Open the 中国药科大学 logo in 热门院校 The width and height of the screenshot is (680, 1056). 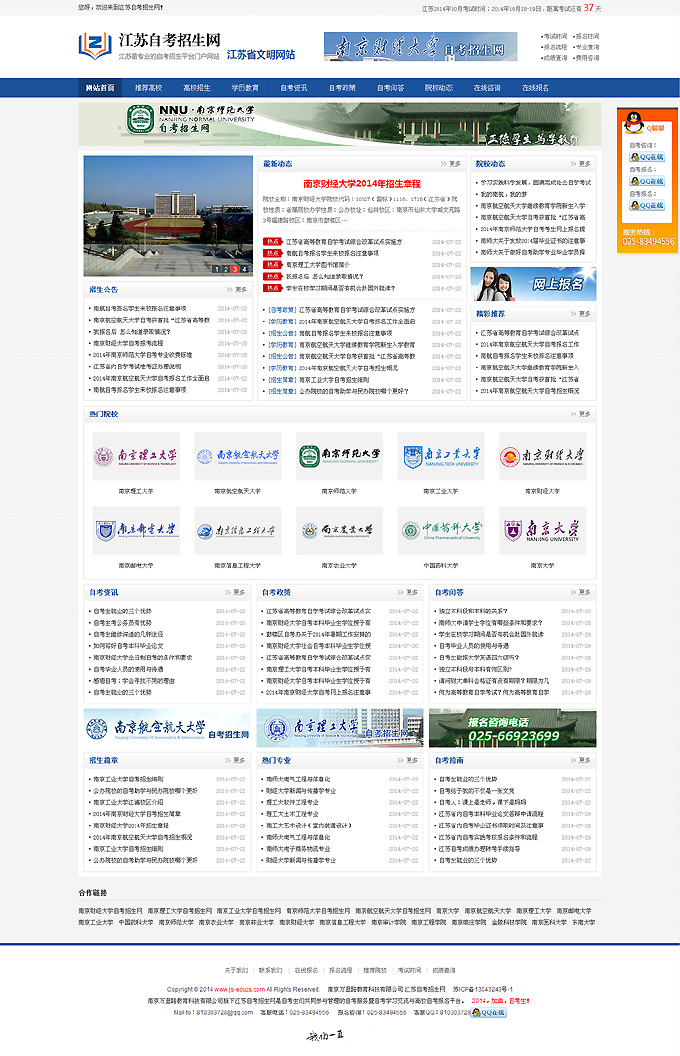tap(441, 531)
